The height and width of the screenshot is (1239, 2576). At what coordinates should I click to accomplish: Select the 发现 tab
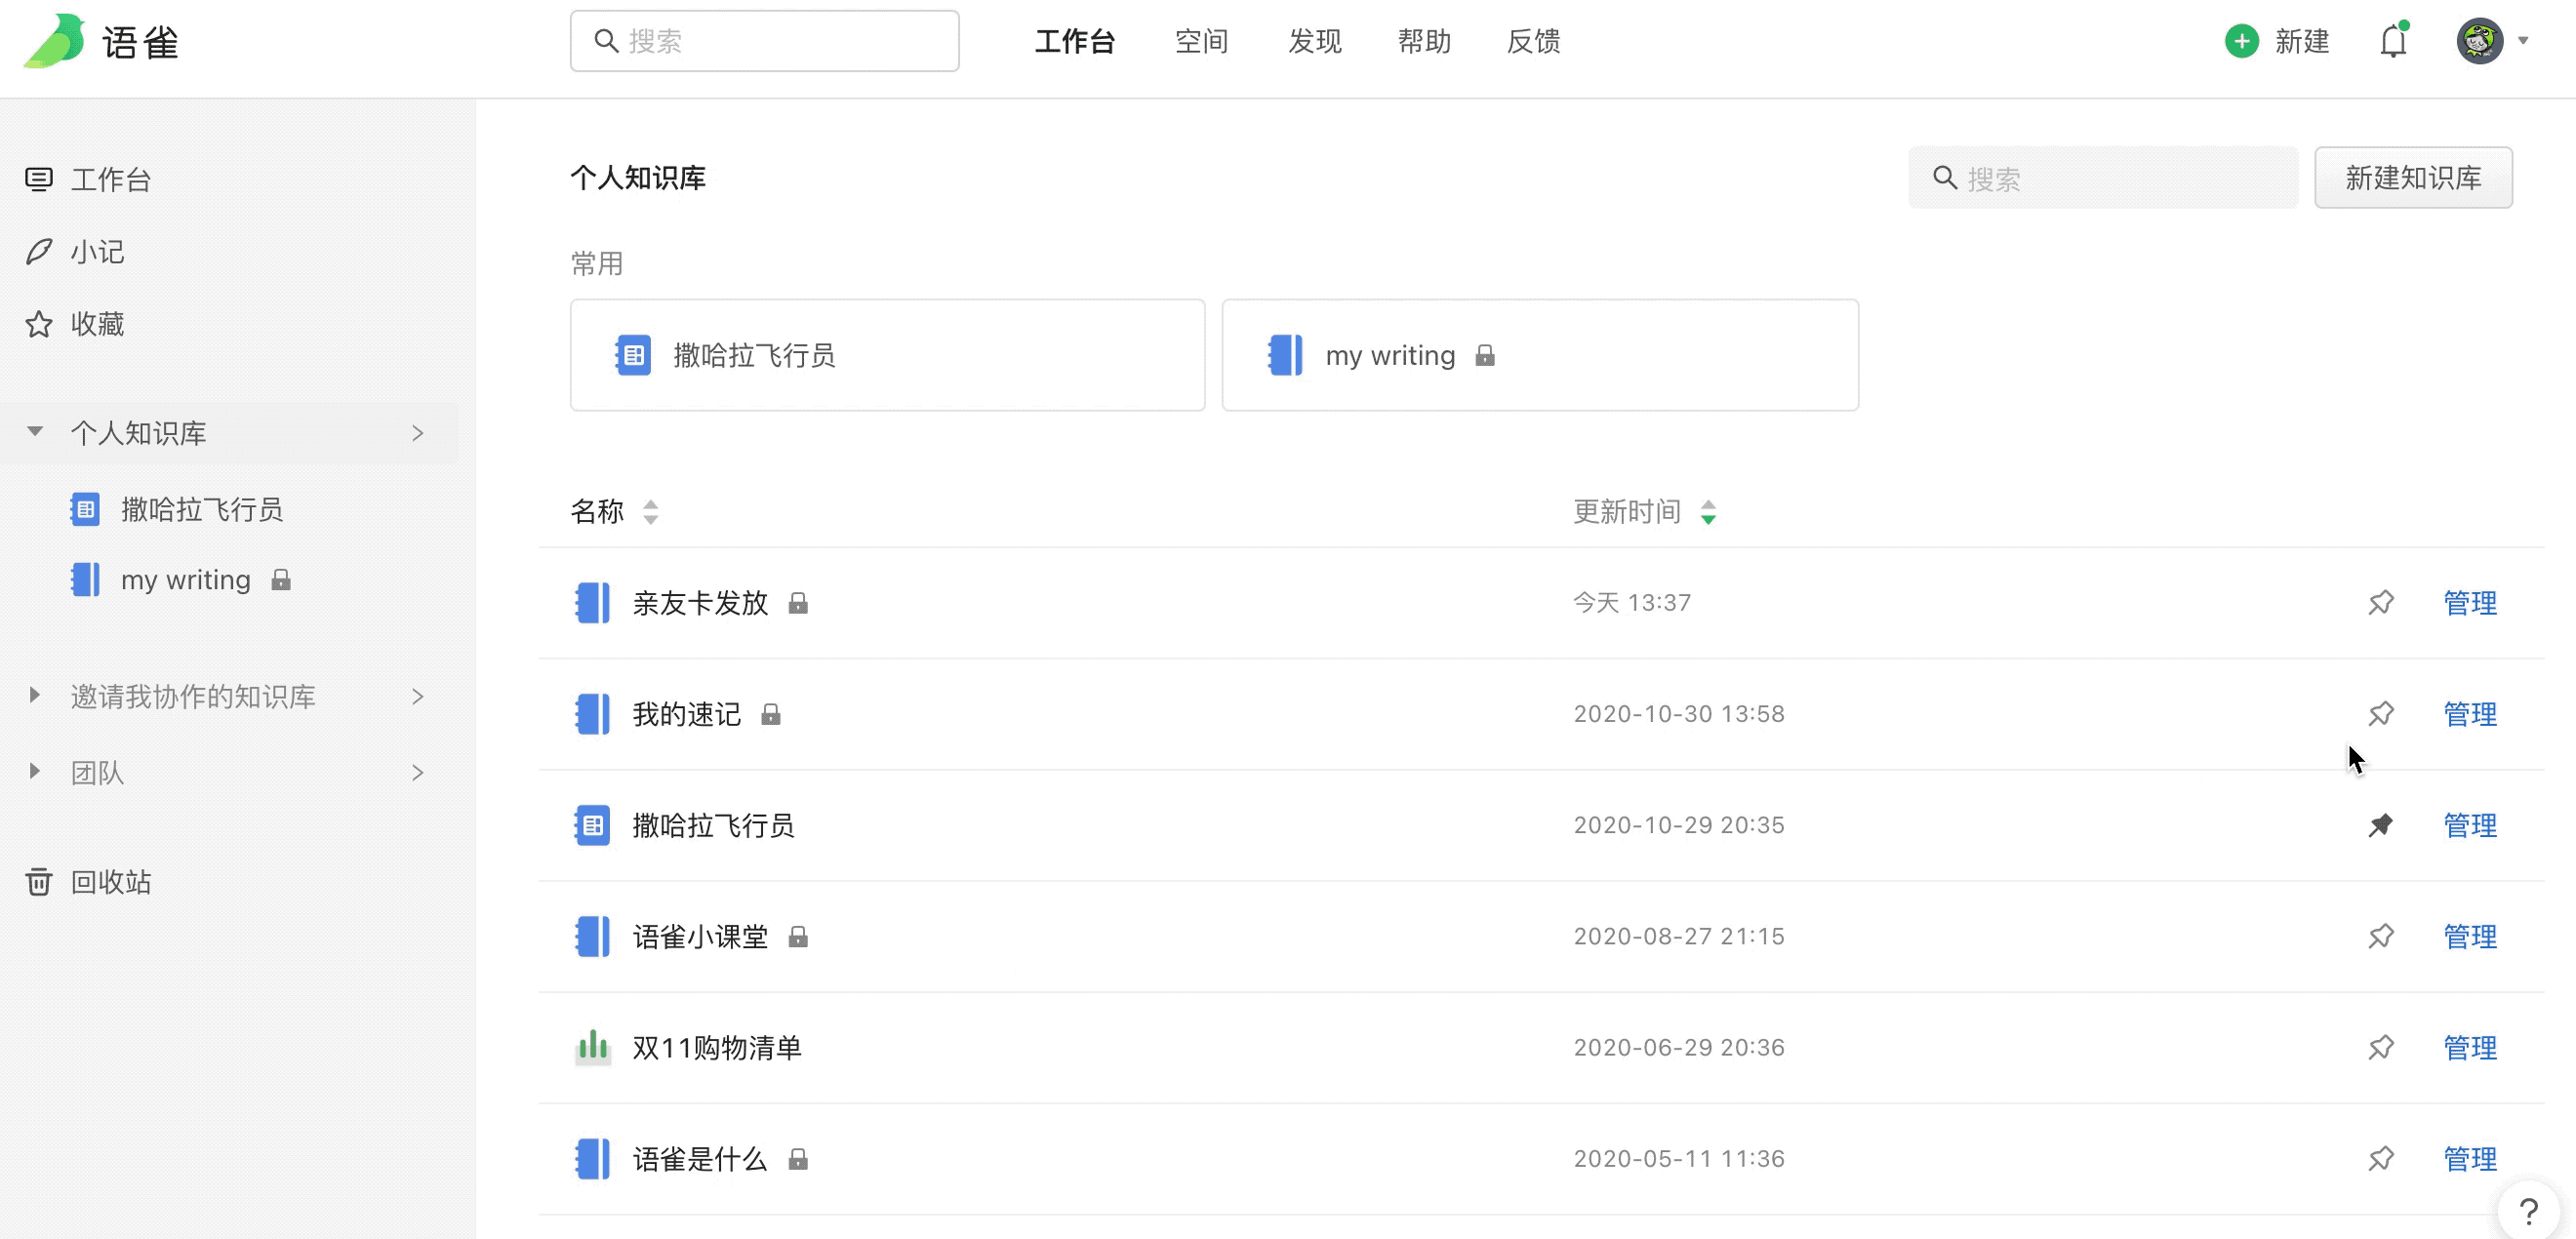tap(1316, 41)
